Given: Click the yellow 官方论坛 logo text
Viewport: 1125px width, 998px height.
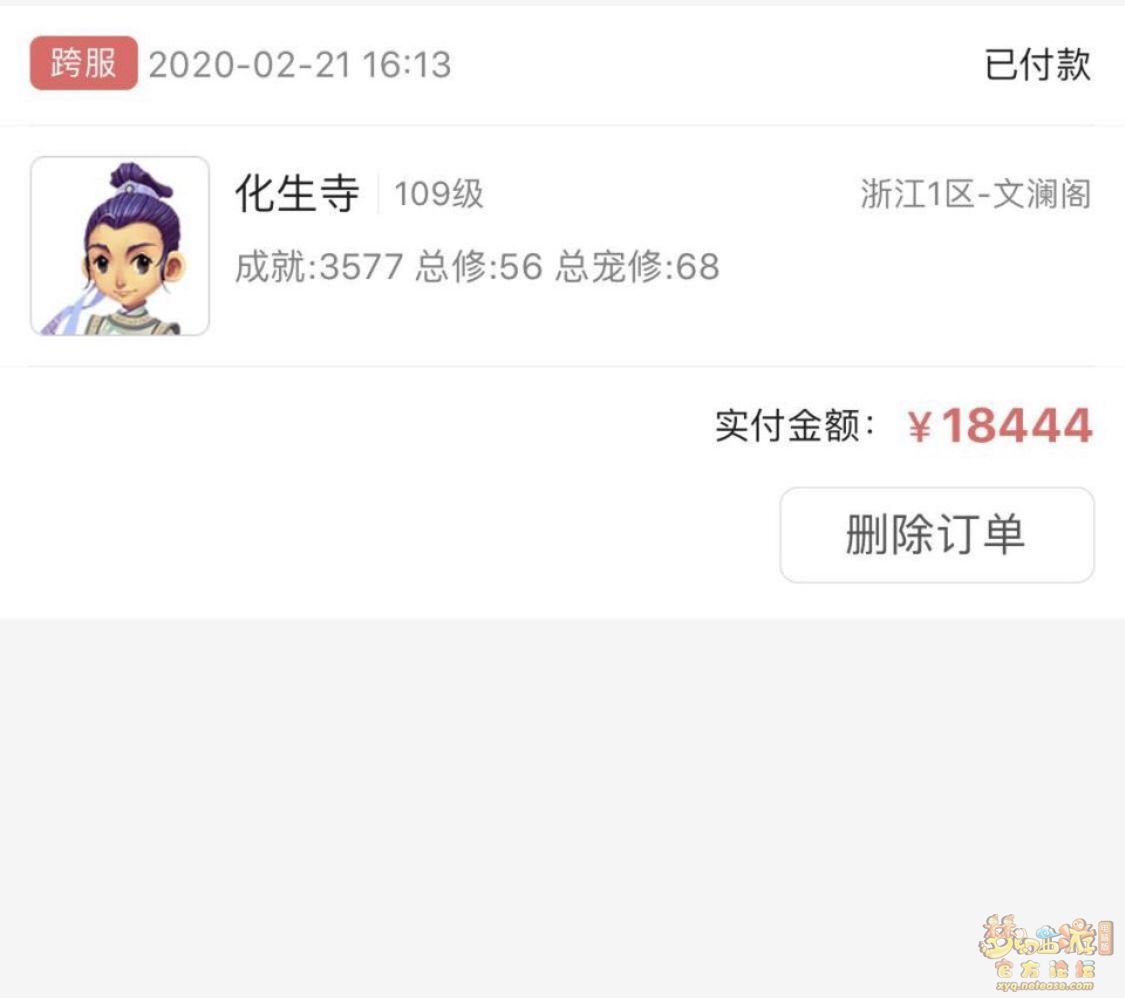Looking at the screenshot, I should tap(1044, 969).
